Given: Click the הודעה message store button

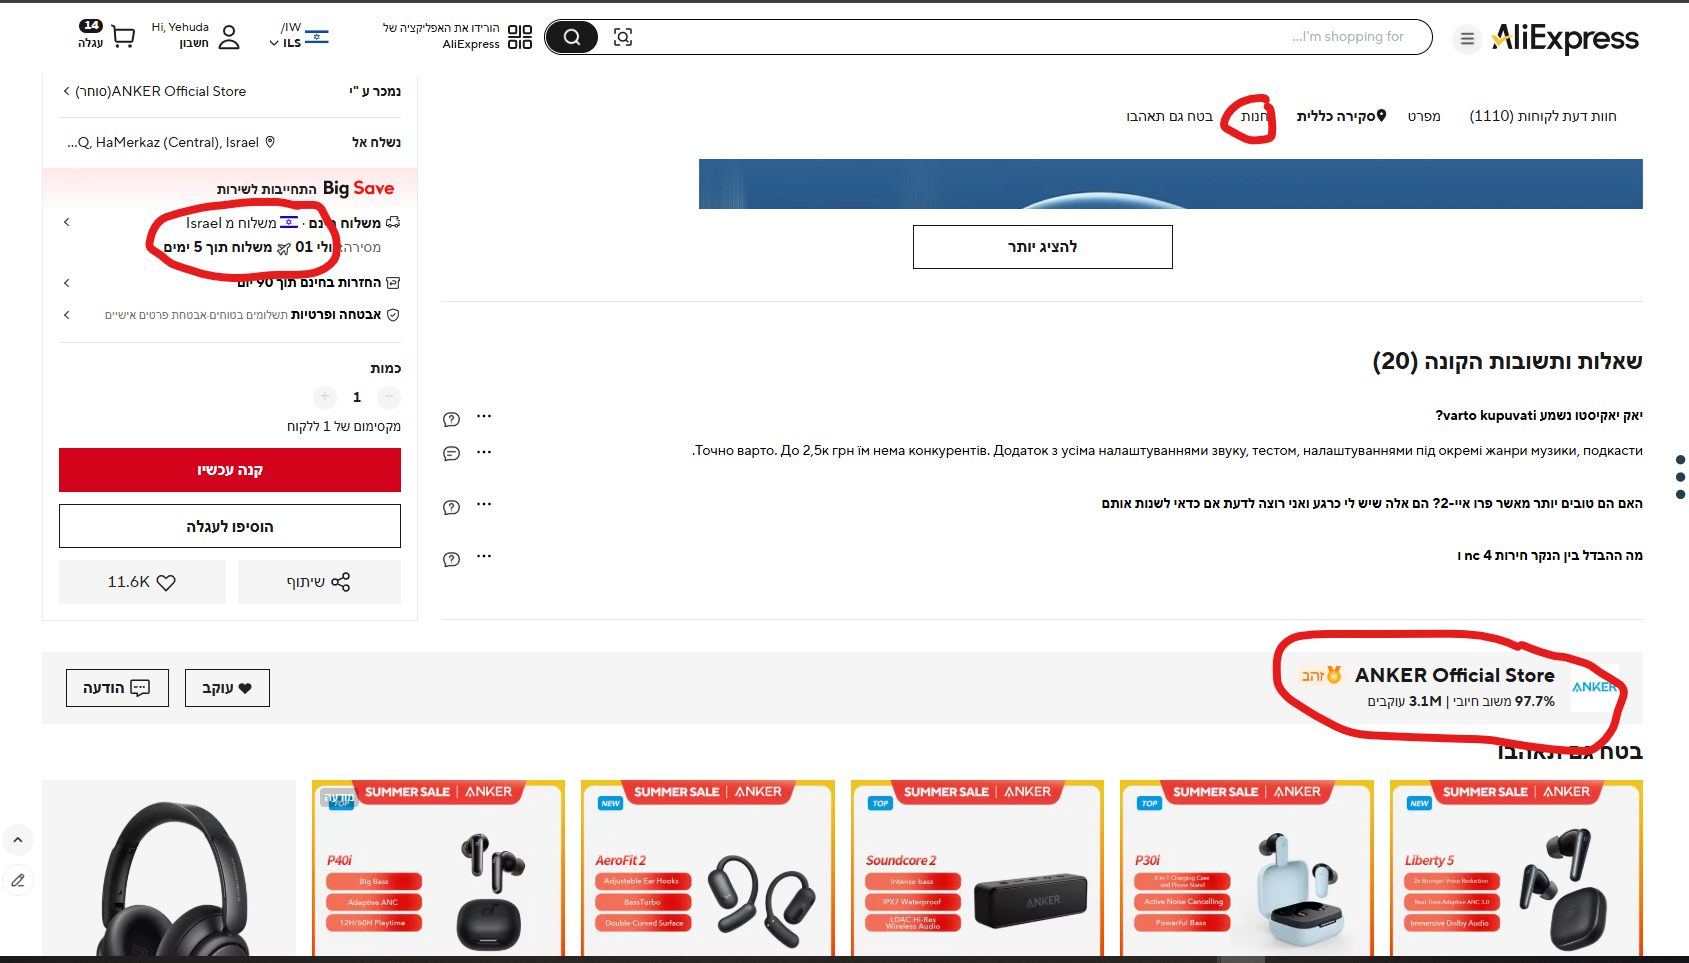Looking at the screenshot, I should [117, 688].
